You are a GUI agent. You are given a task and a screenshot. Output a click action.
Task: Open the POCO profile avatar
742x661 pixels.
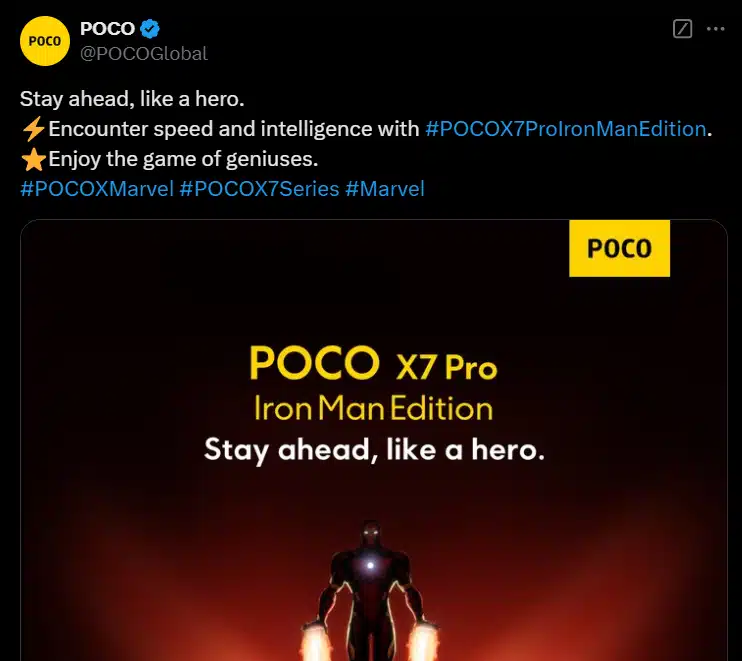(44, 41)
